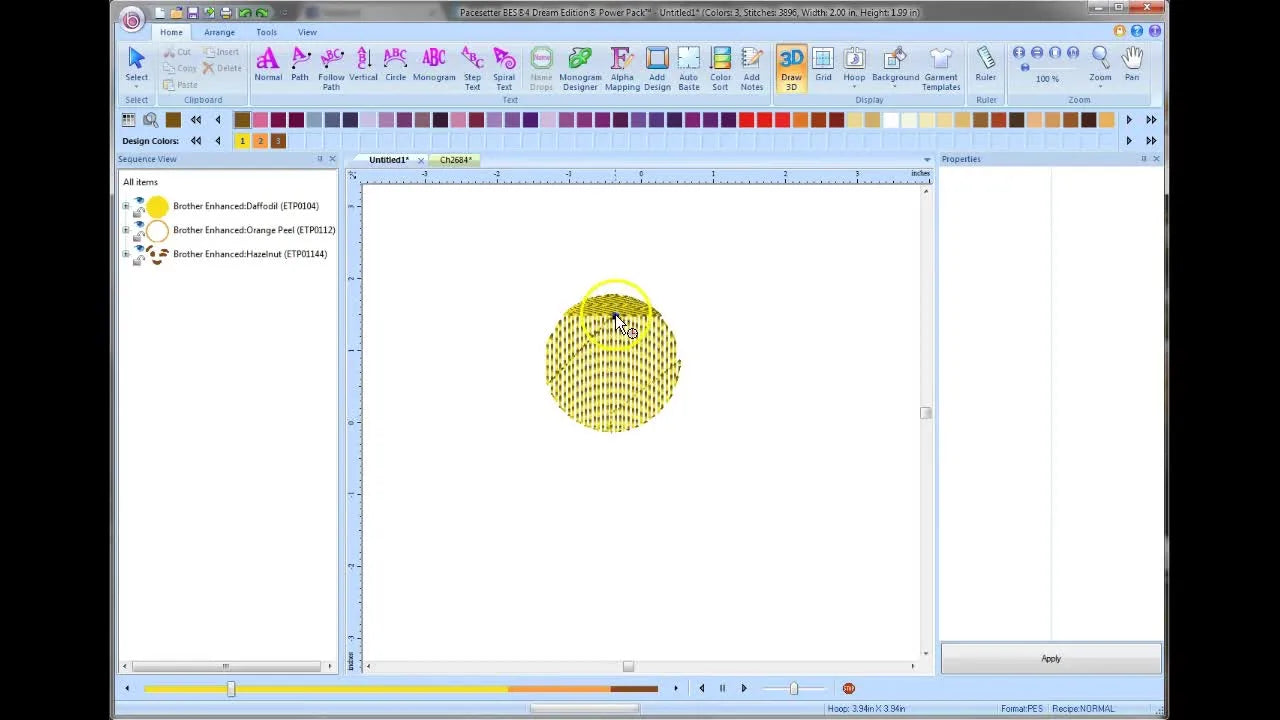Click the Apply button in Properties
The height and width of the screenshot is (720, 1280).
tap(1051, 659)
